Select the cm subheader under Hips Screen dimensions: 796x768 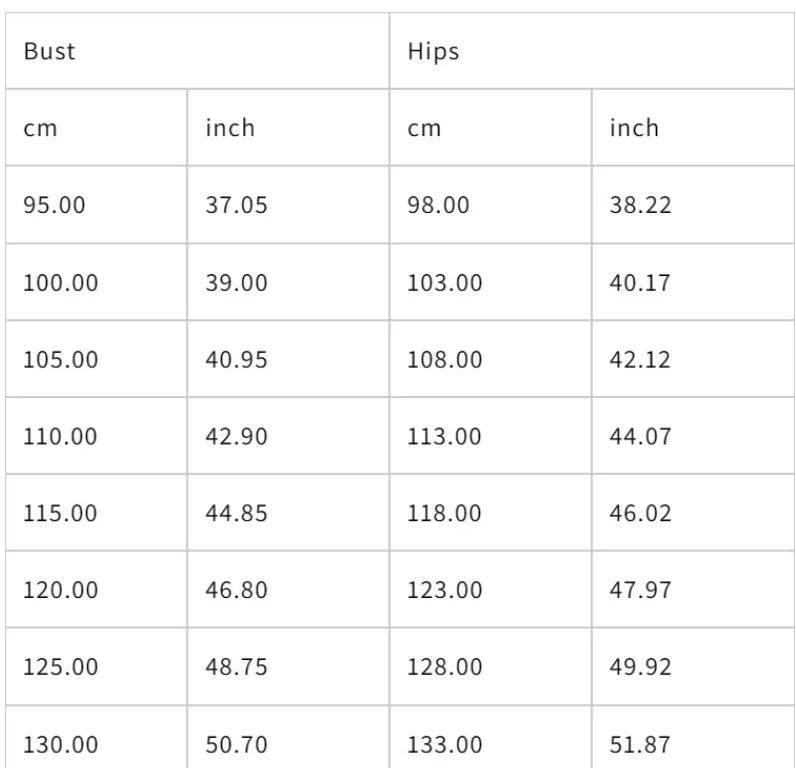(424, 128)
